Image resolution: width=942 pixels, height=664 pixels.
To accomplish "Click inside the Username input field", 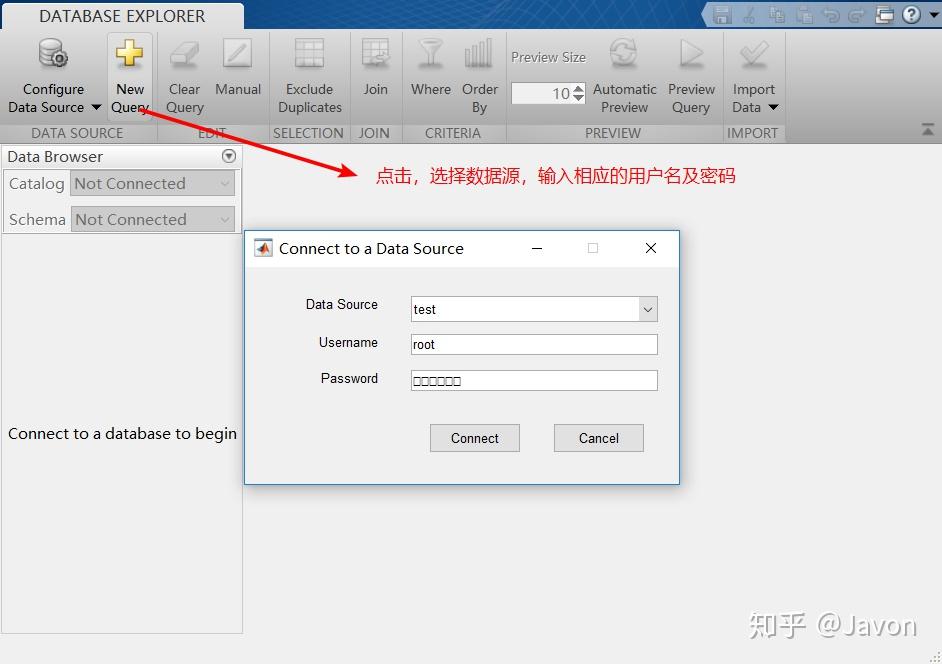I will tap(533, 344).
